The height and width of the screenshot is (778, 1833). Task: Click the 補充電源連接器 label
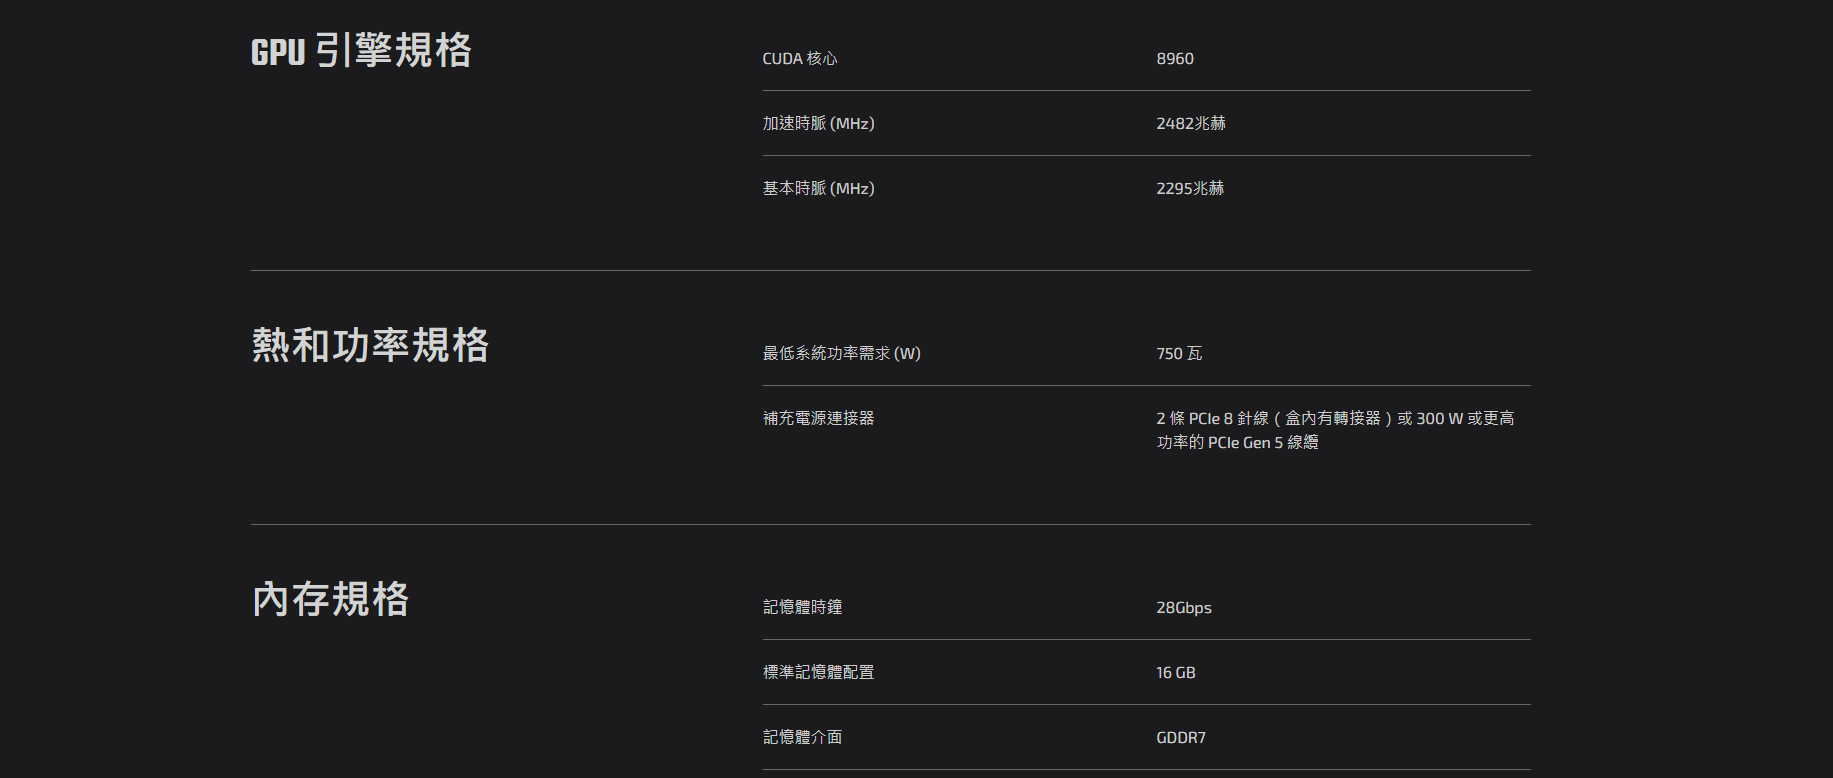point(818,418)
